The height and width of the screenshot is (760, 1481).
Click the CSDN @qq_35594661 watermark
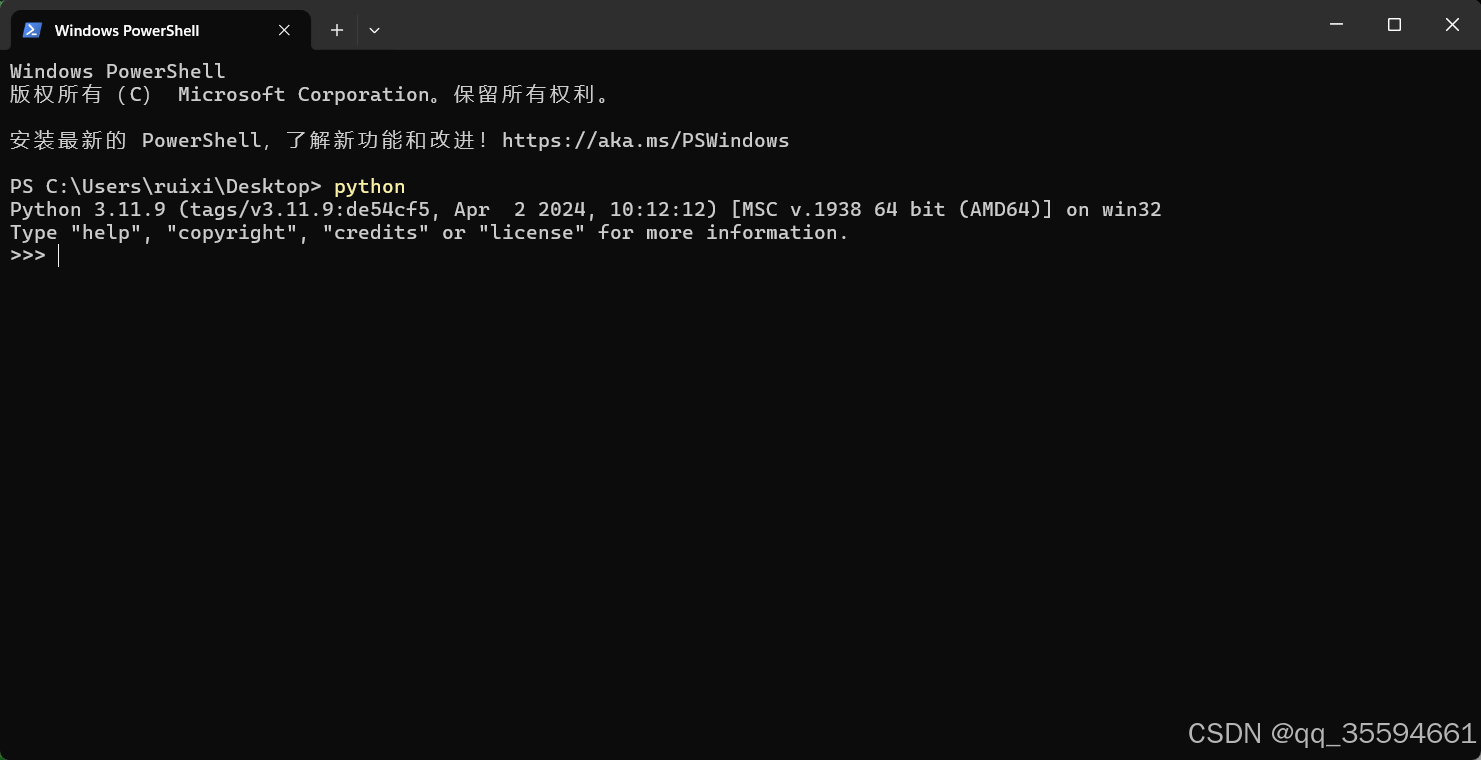click(1332, 733)
